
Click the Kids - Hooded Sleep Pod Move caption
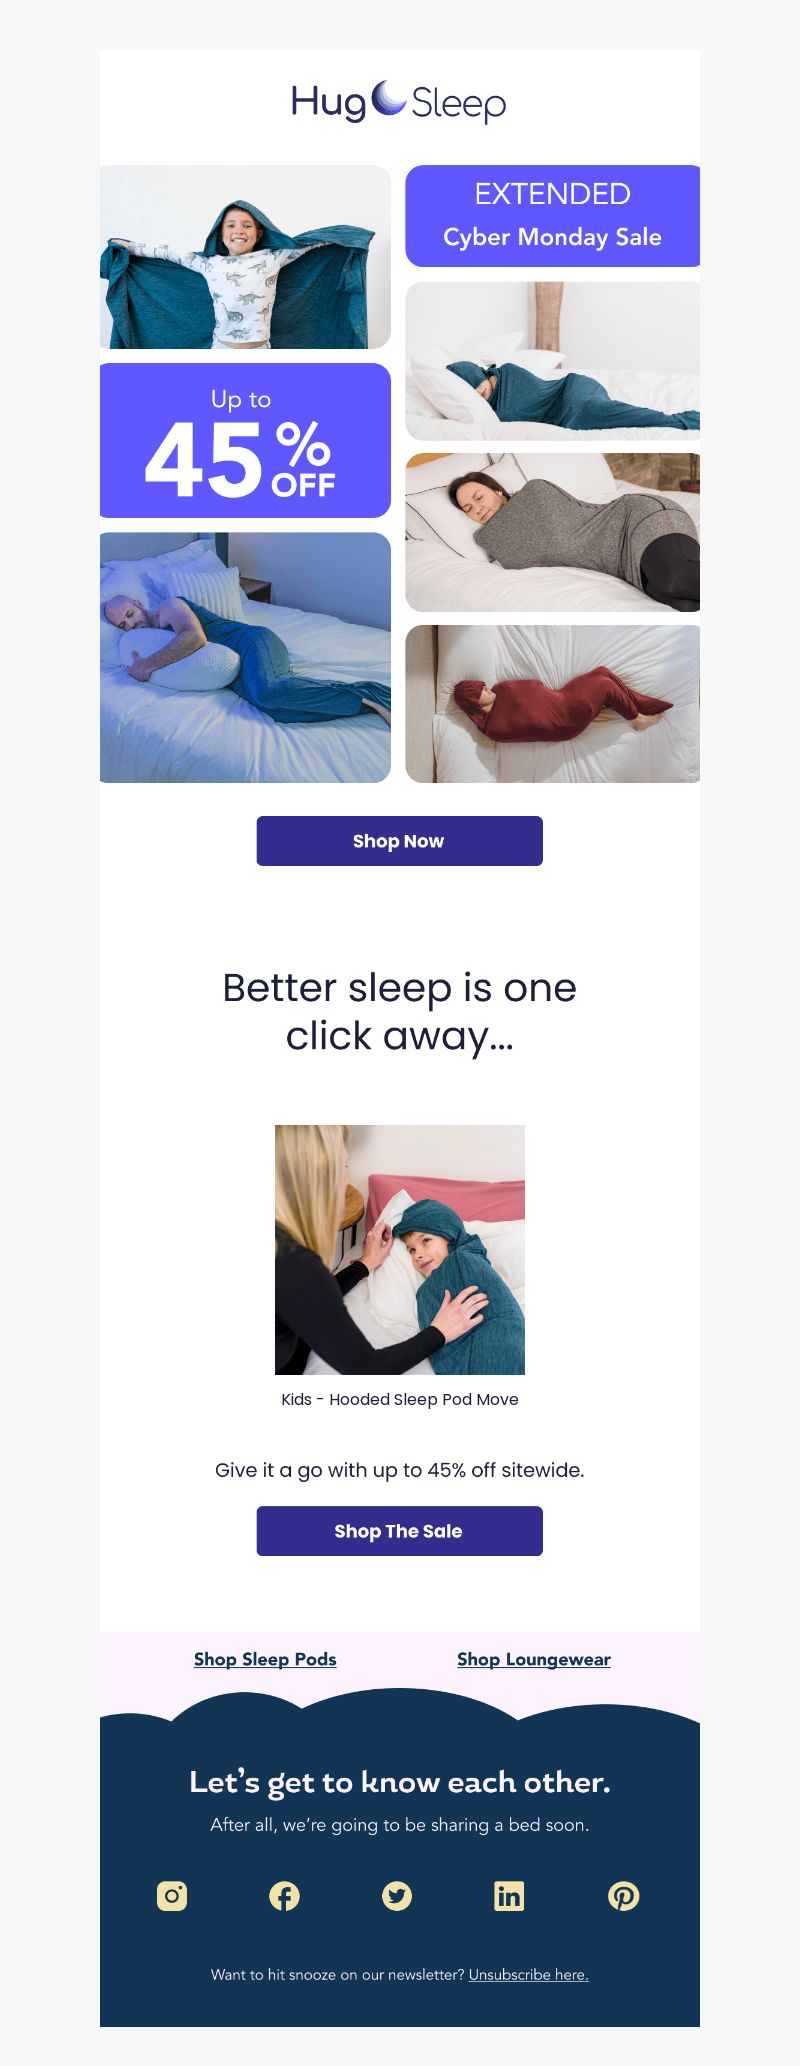pyautogui.click(x=400, y=1399)
